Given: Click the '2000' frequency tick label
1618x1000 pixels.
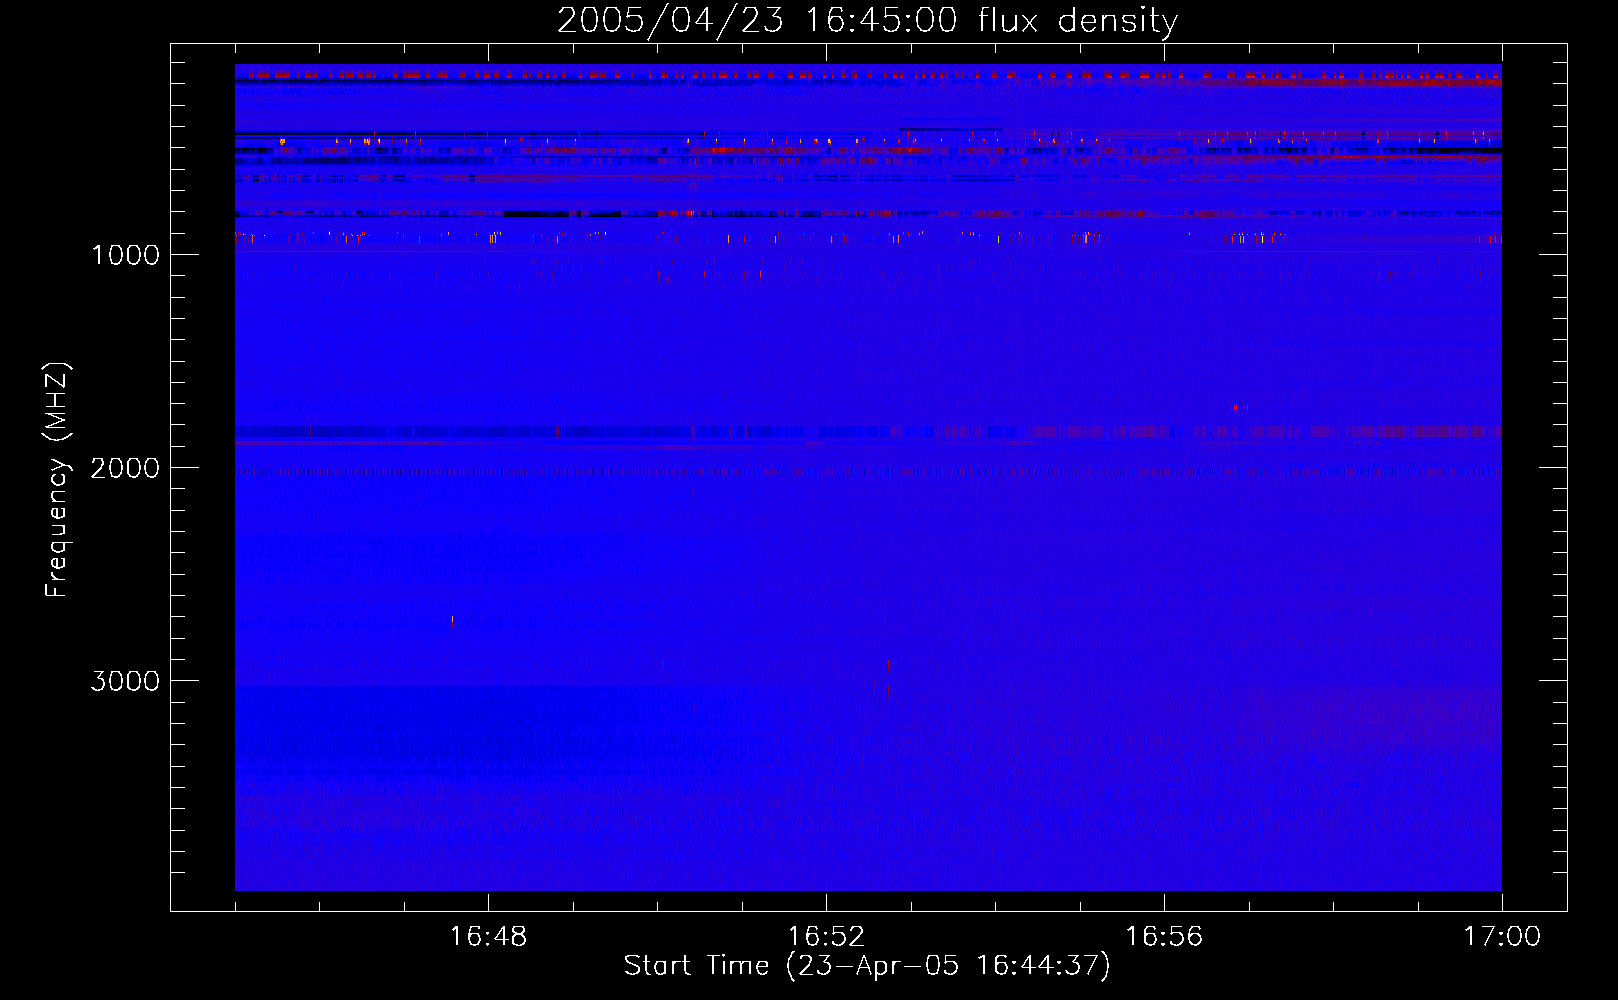Looking at the screenshot, I should click(x=125, y=468).
